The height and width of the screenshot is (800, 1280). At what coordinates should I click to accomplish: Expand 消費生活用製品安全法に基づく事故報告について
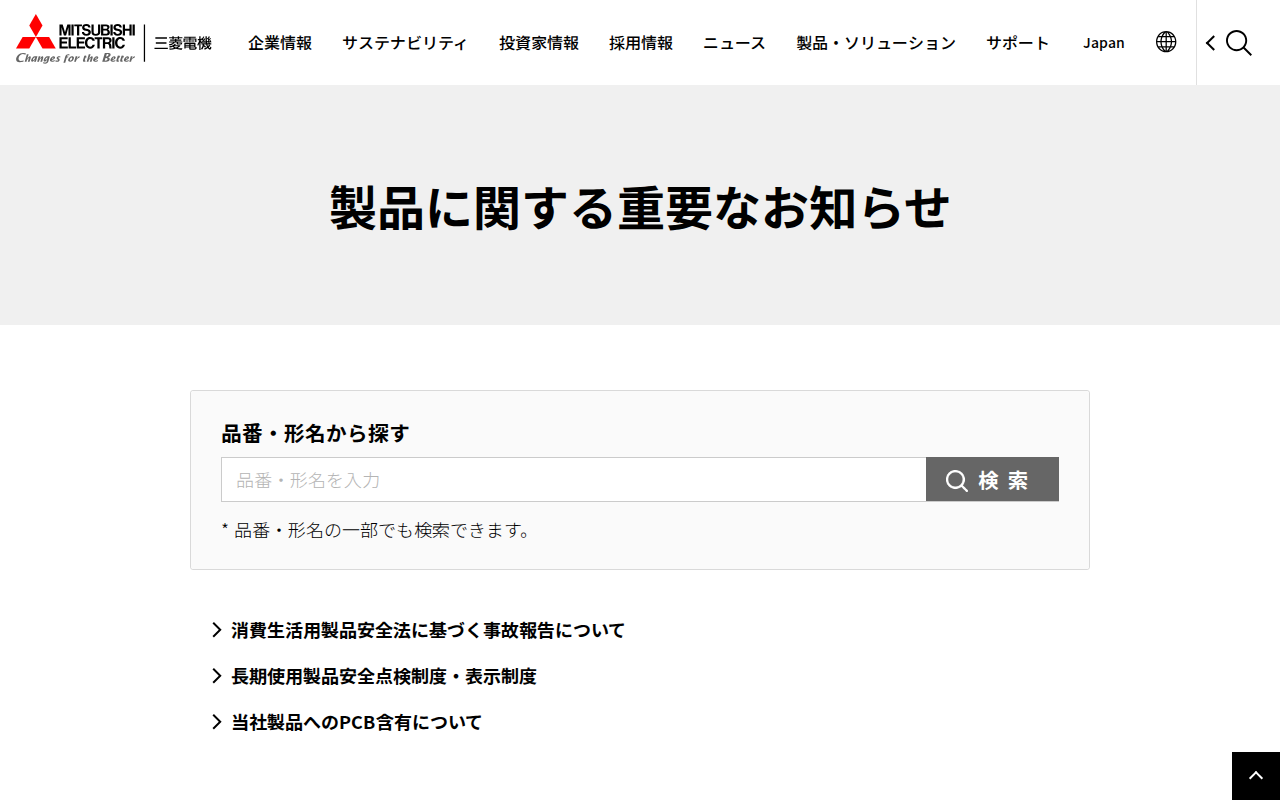click(x=427, y=630)
